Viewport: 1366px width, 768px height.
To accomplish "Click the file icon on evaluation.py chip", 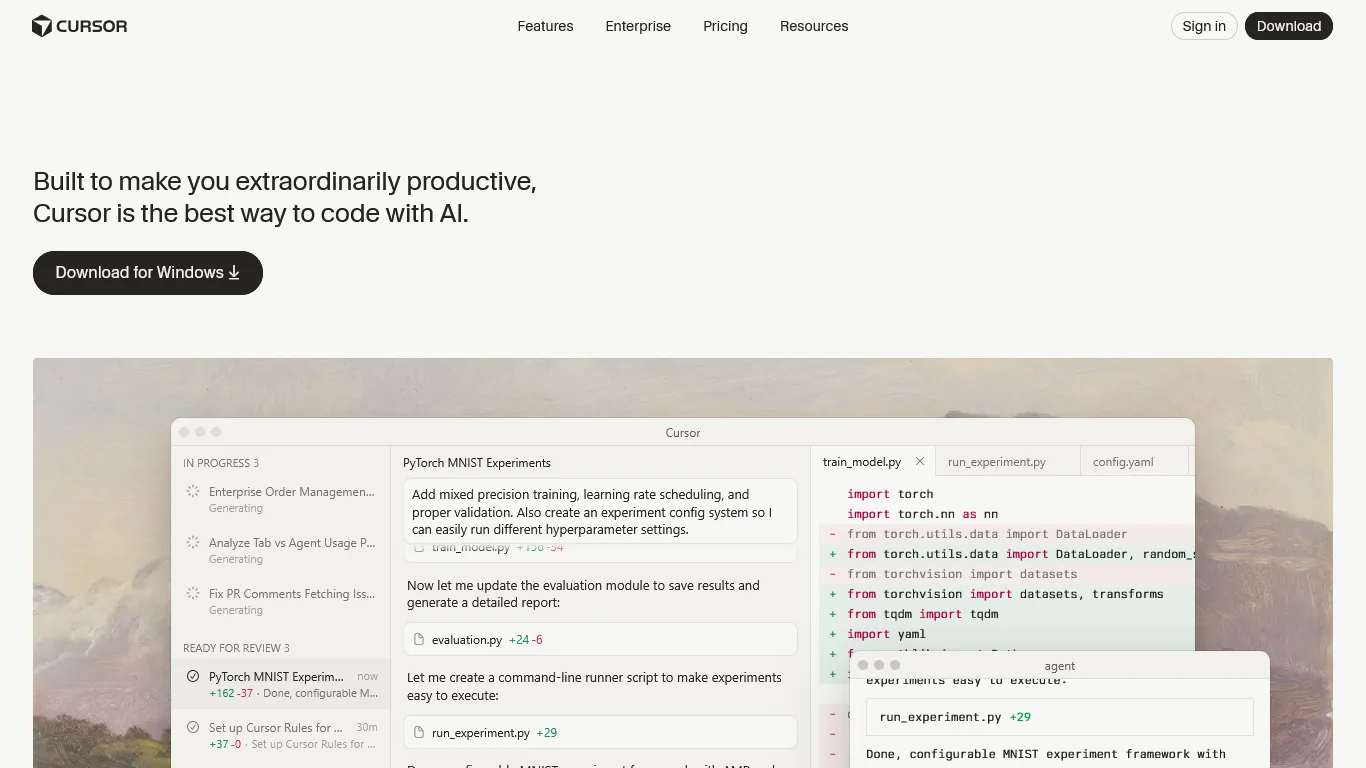I will pos(420,639).
